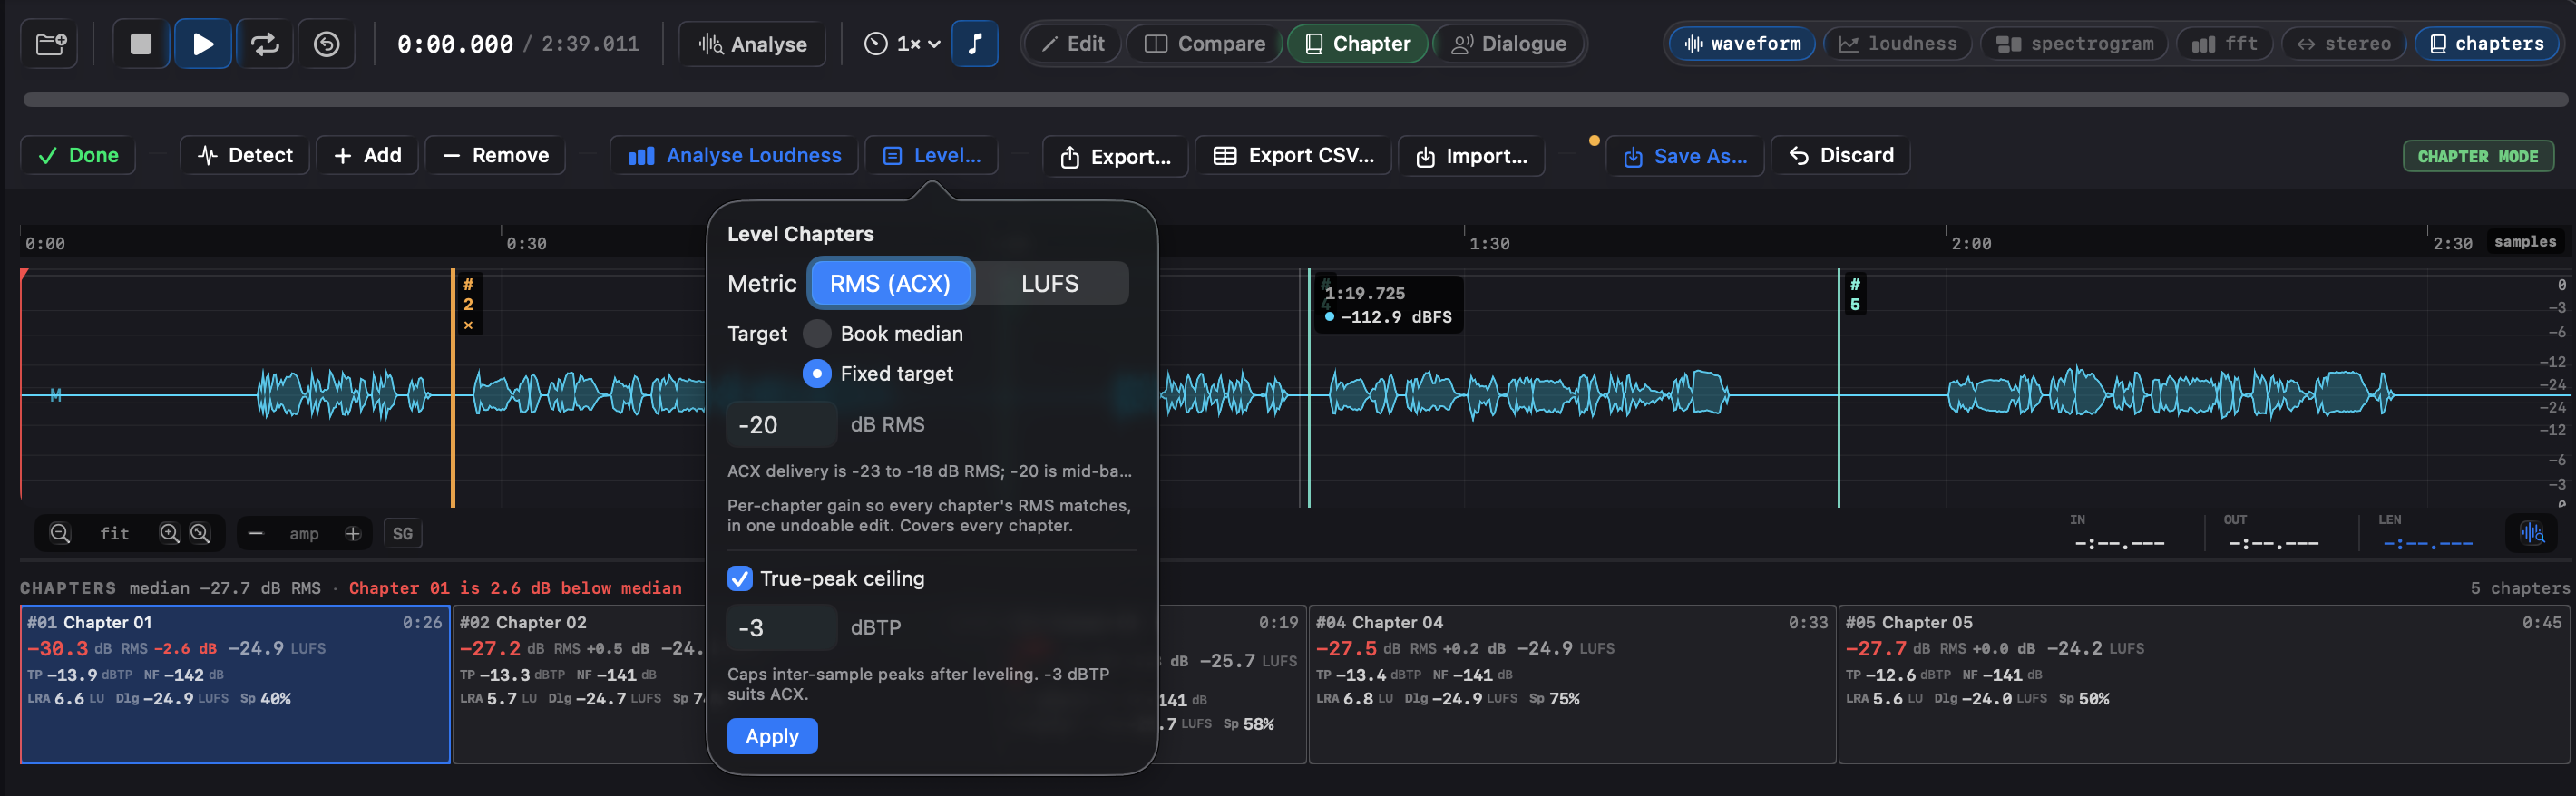This screenshot has width=2576, height=796.
Task: Click chapter 2 marker on waveform
Action: click(468, 294)
